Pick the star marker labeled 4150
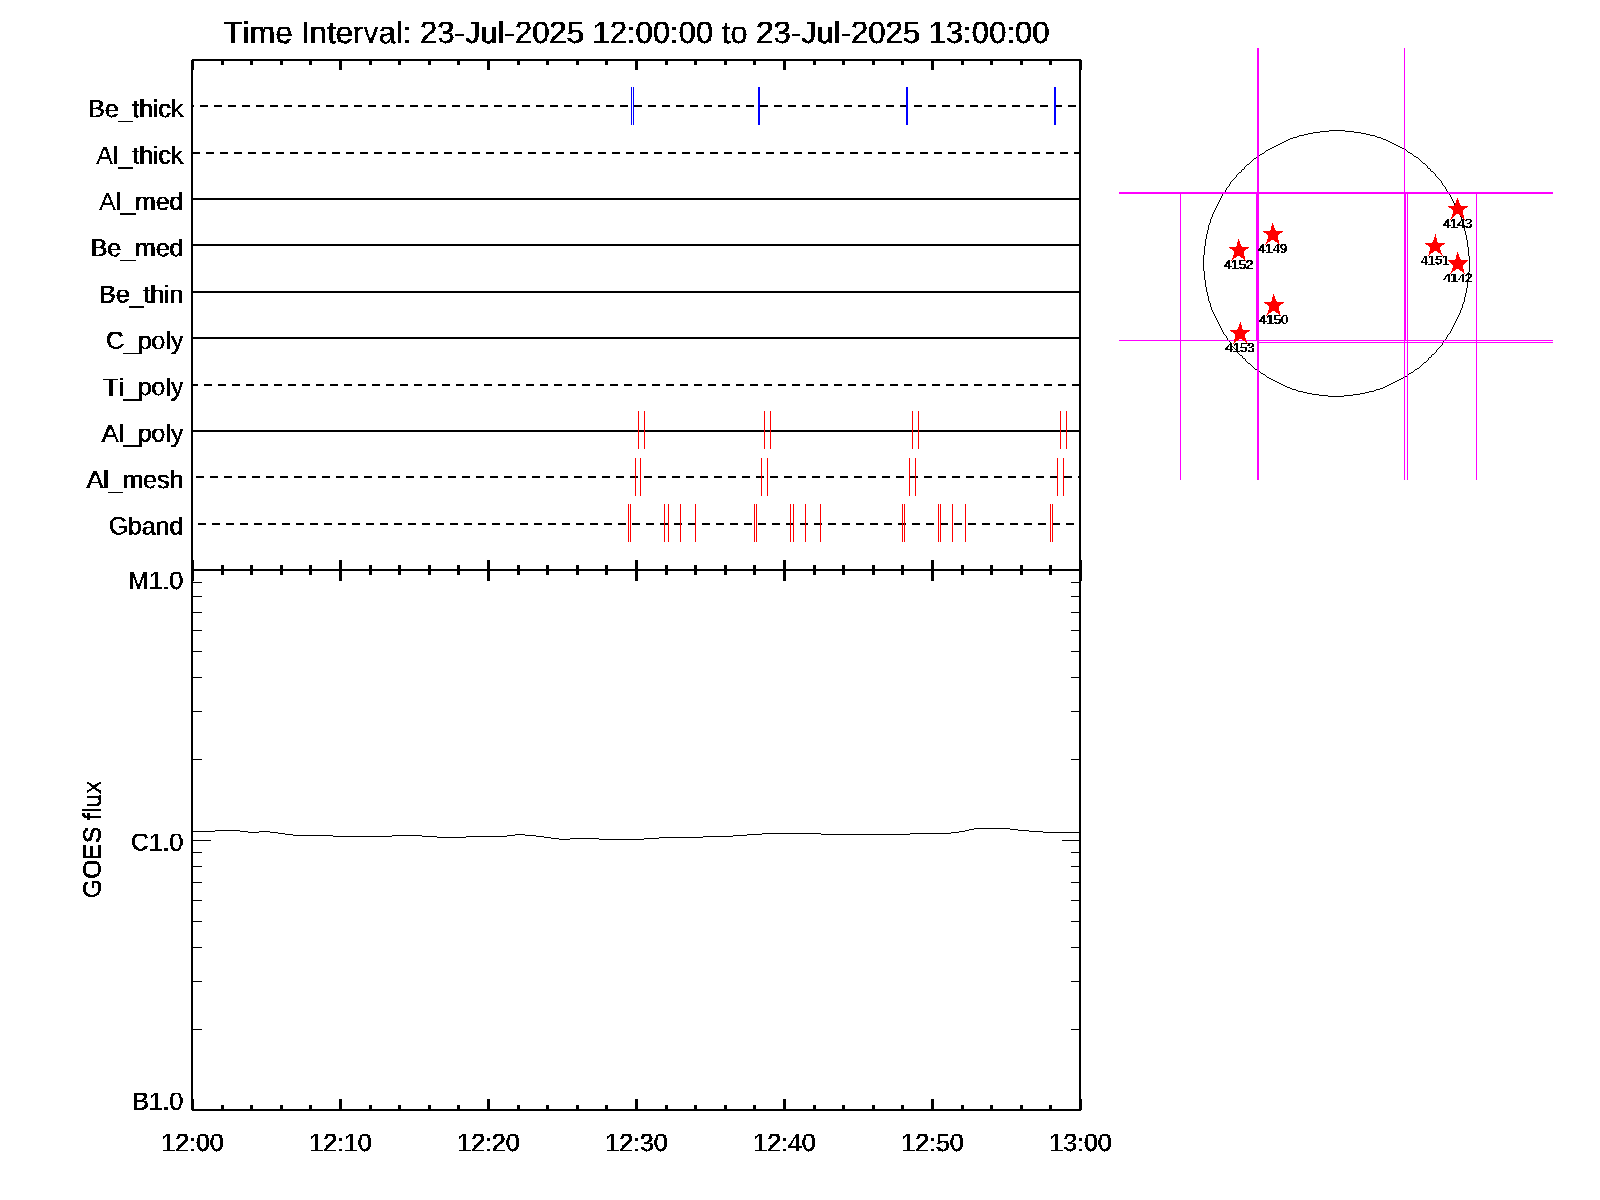1600x1200 pixels. 1273,305
